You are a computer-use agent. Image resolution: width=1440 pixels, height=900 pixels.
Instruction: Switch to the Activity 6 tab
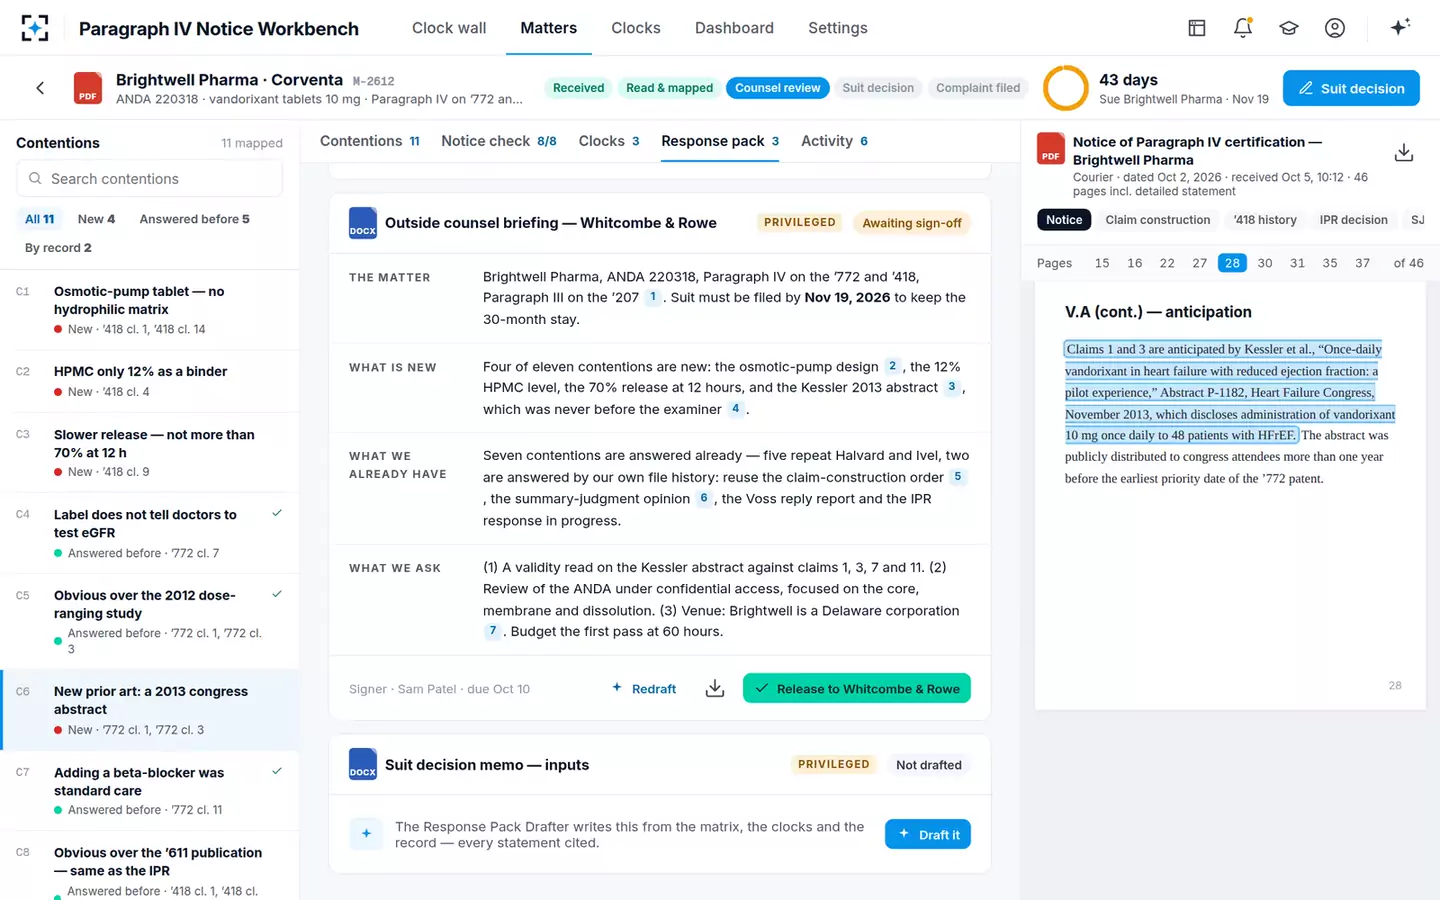pyautogui.click(x=834, y=141)
